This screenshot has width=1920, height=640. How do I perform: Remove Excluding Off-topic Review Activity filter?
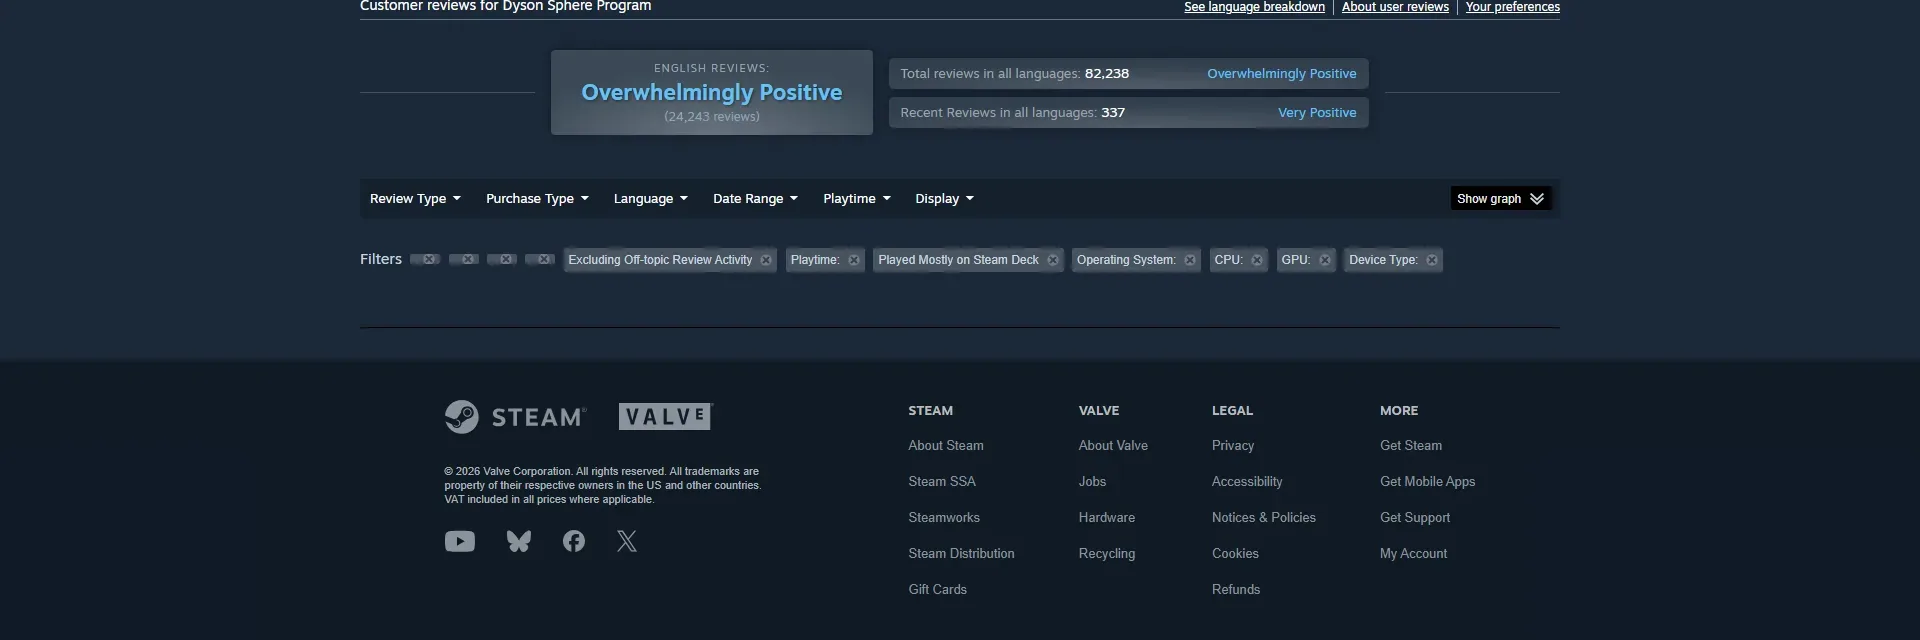766,260
